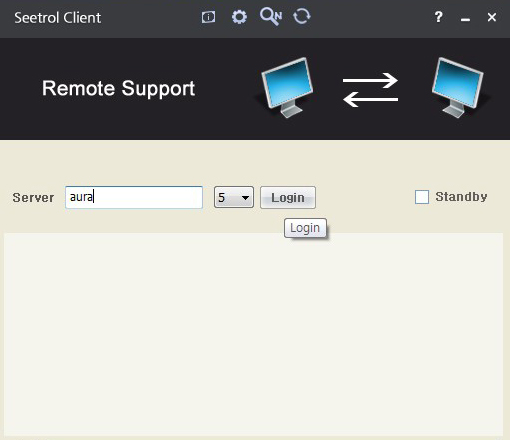Click the magnifier search icon

271,17
